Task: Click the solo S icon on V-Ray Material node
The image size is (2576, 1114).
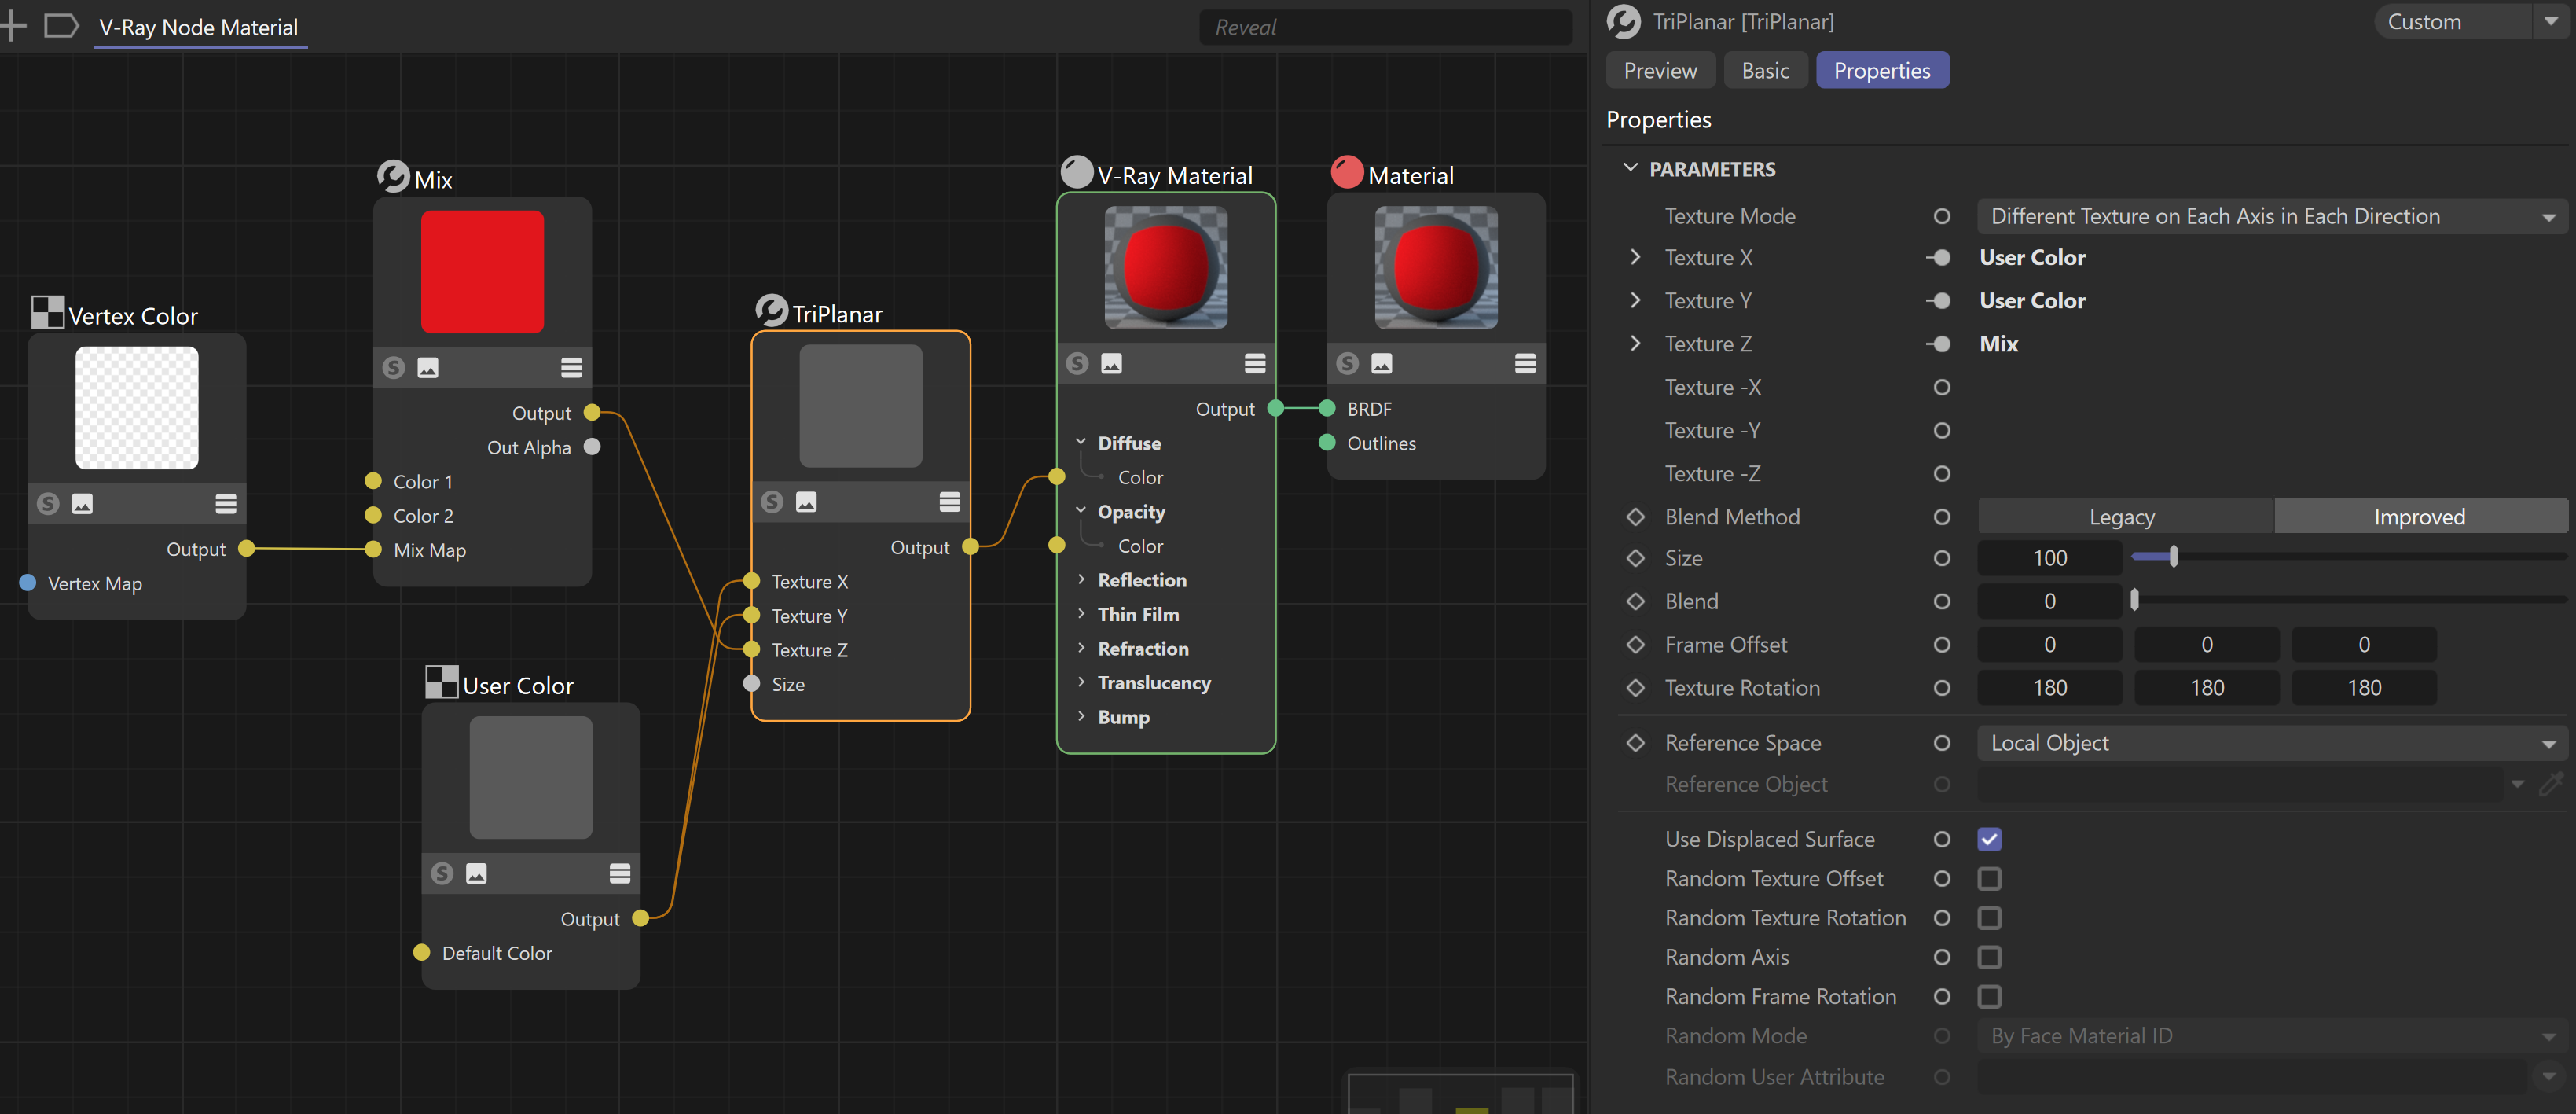Action: (1077, 364)
